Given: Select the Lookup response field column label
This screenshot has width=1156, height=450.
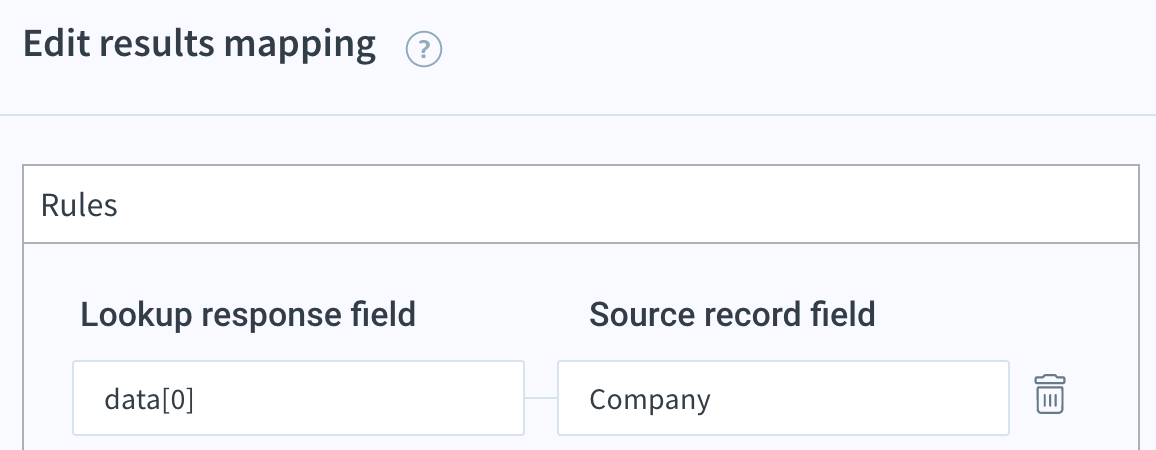Looking at the screenshot, I should click(248, 314).
